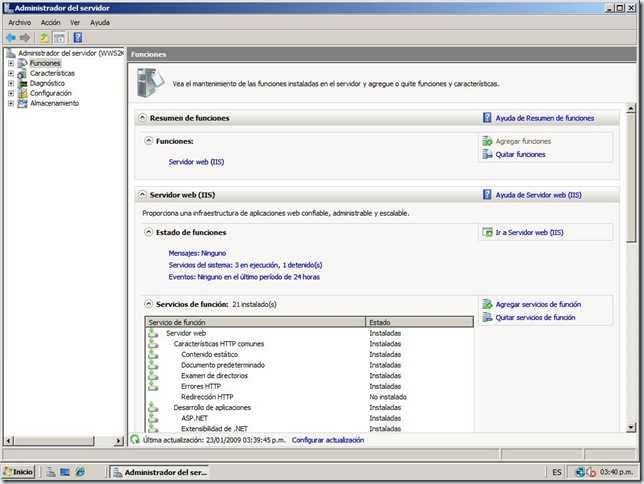Select the ASP.NET row
Viewport: 644px width, 484px height.
[309, 418]
